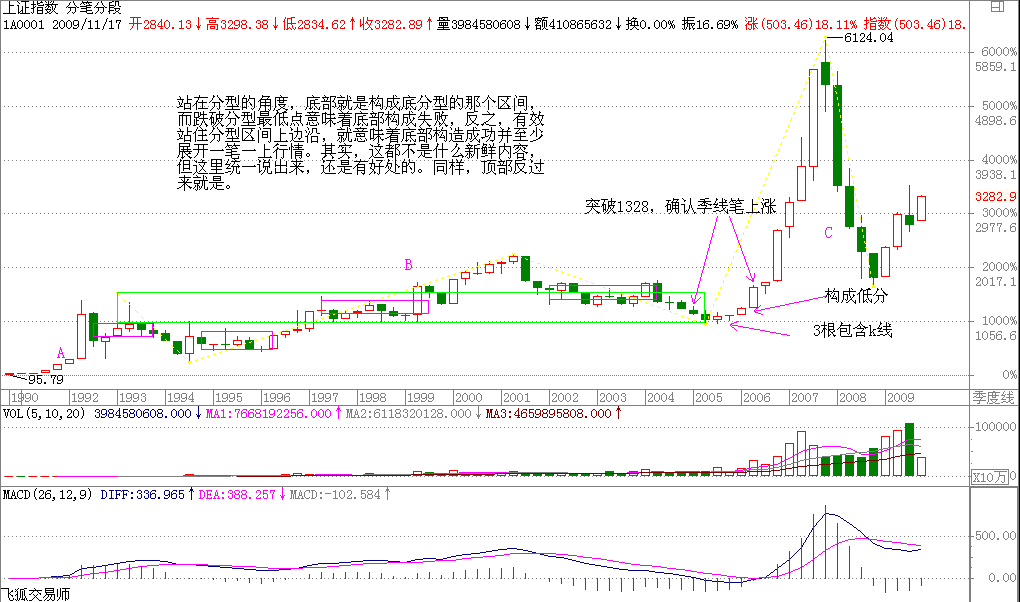Click the magenta letter A wave label
Image resolution: width=1020 pixels, height=602 pixels.
point(60,352)
